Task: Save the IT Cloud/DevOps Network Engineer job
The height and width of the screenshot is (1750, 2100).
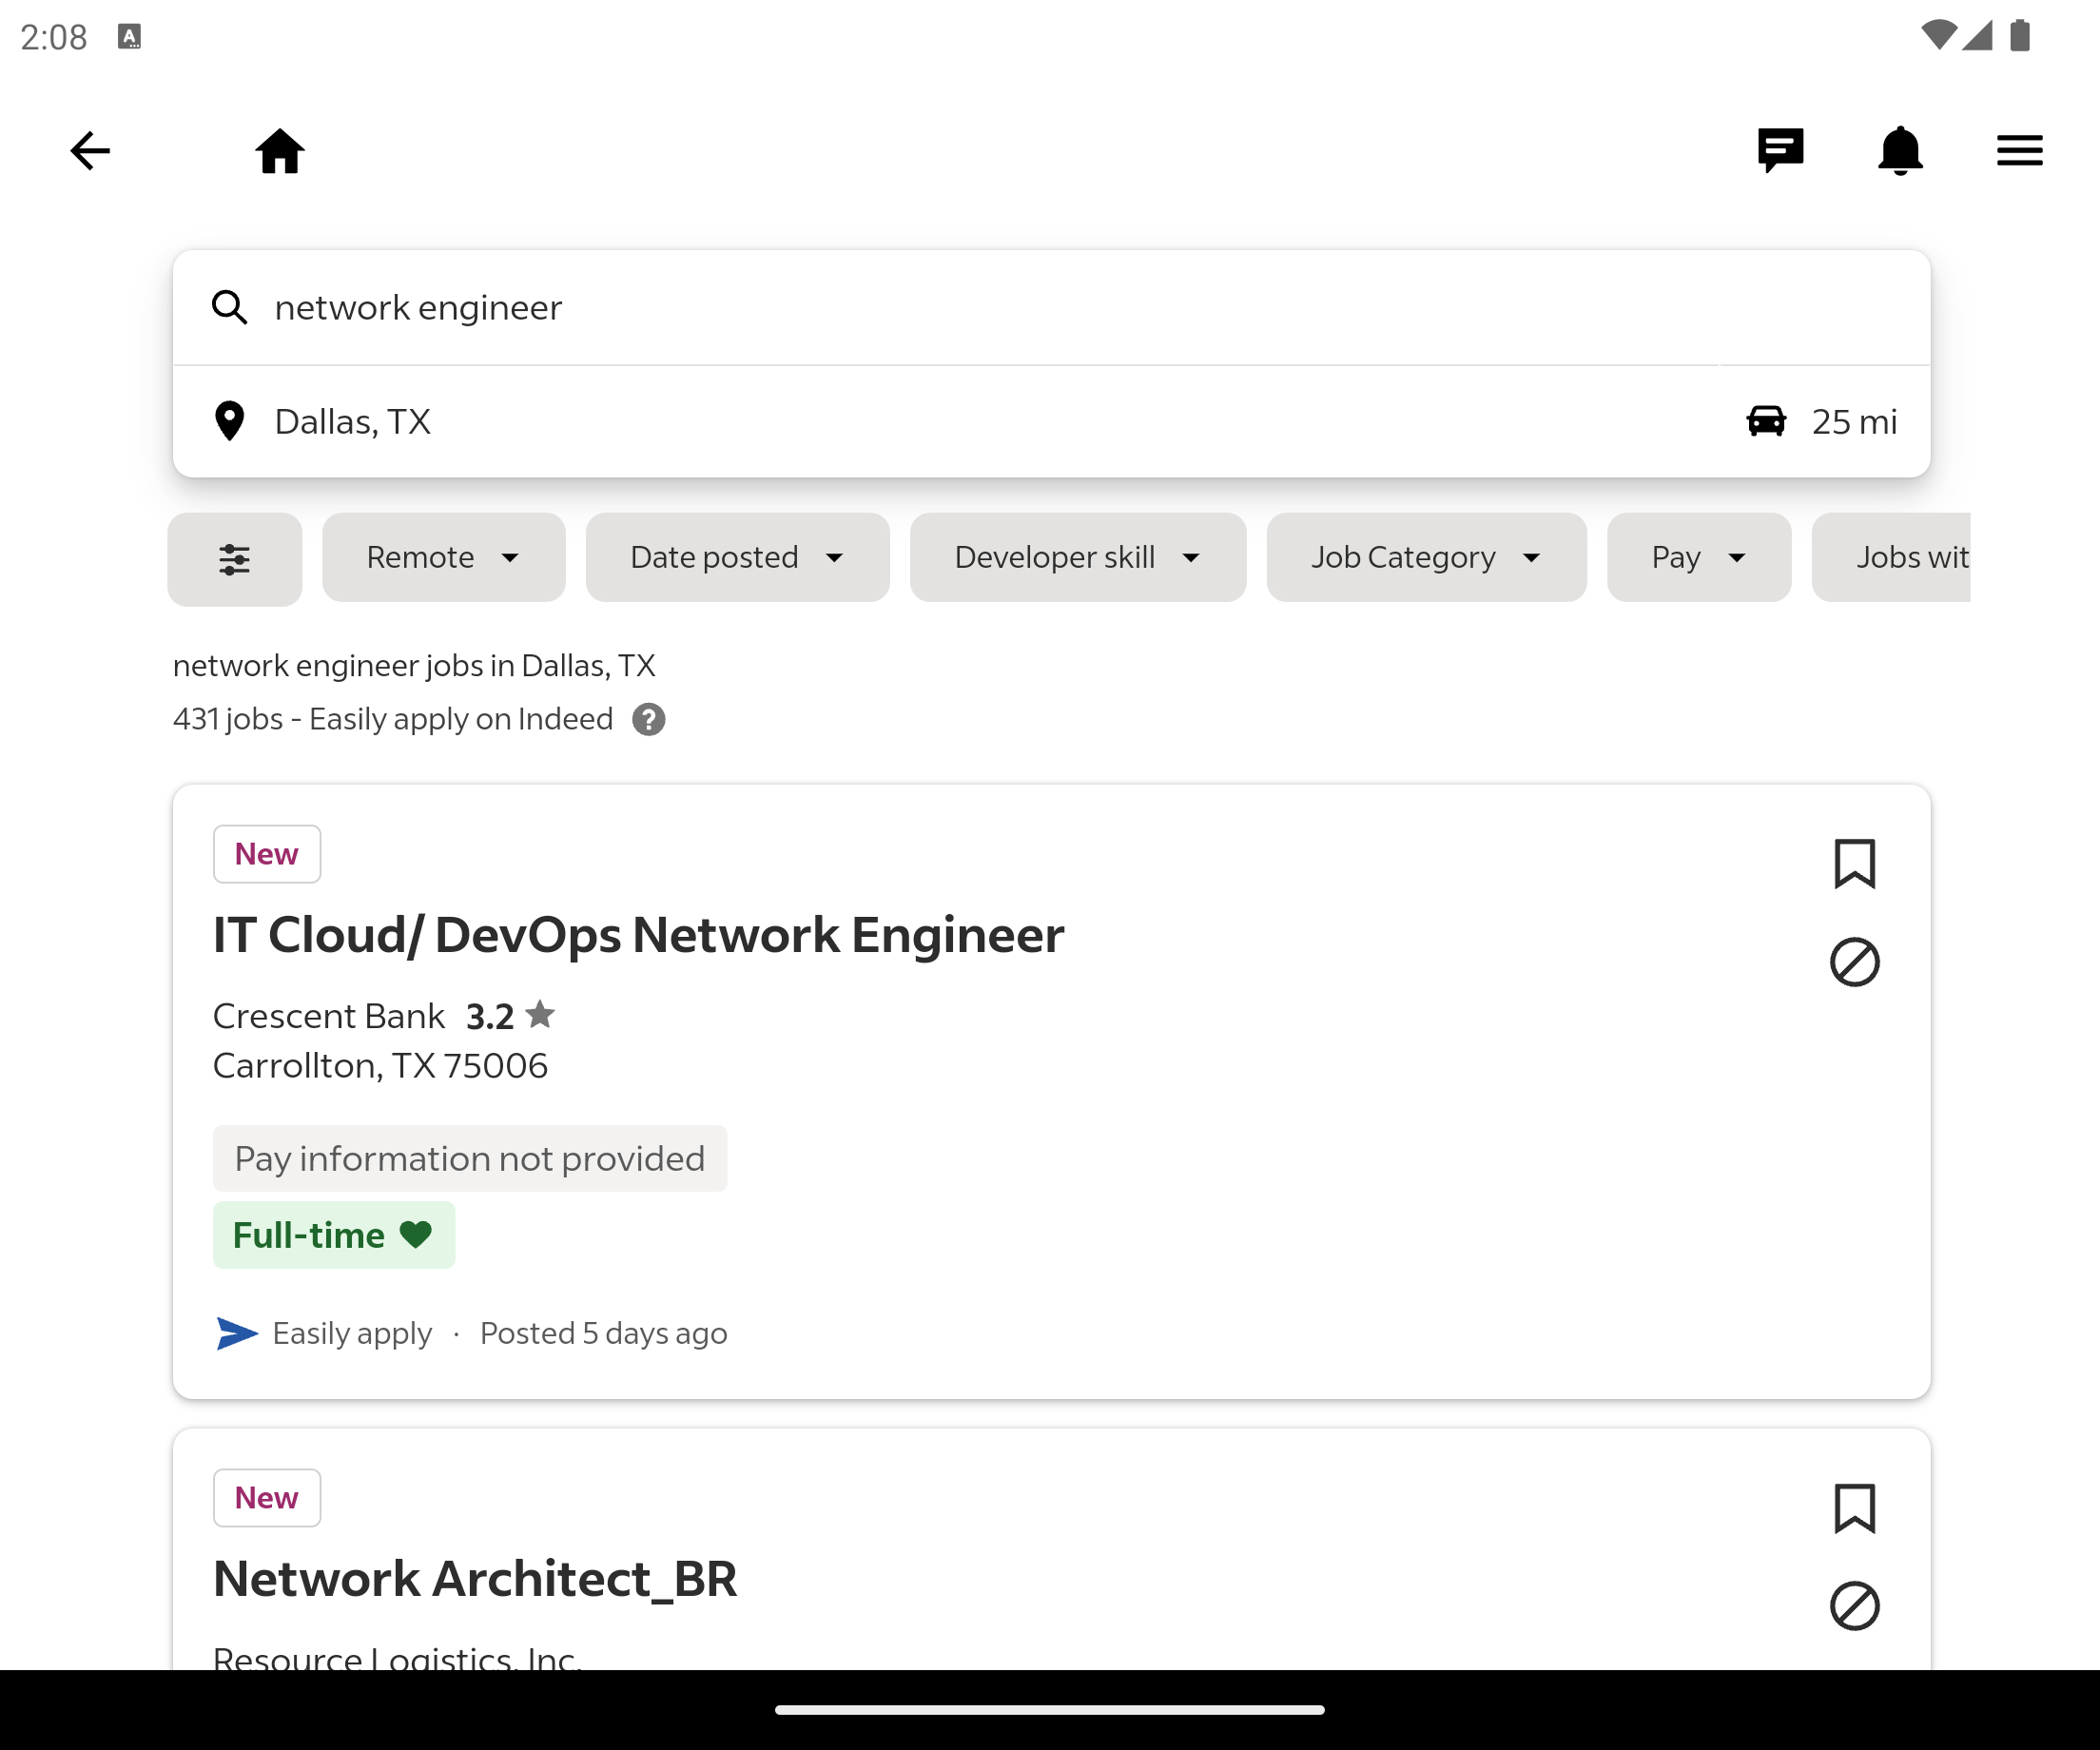Action: click(x=1855, y=863)
